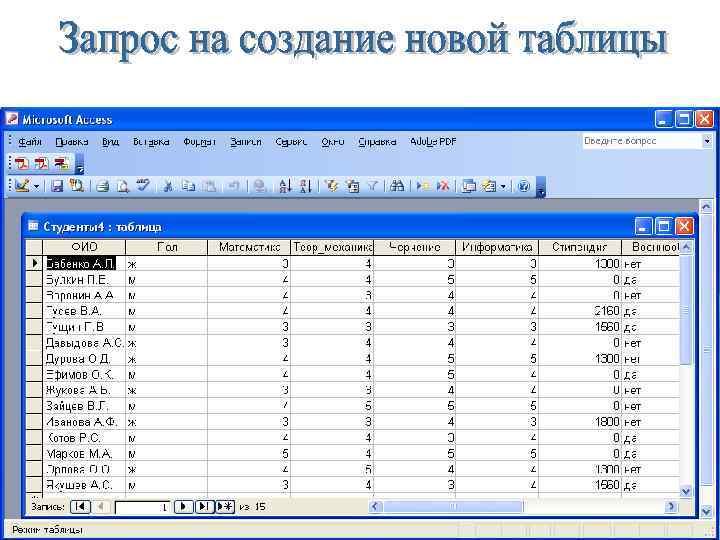Click the Copy toolbar icon
Viewport: 720px width, 540px height.
pos(189,186)
